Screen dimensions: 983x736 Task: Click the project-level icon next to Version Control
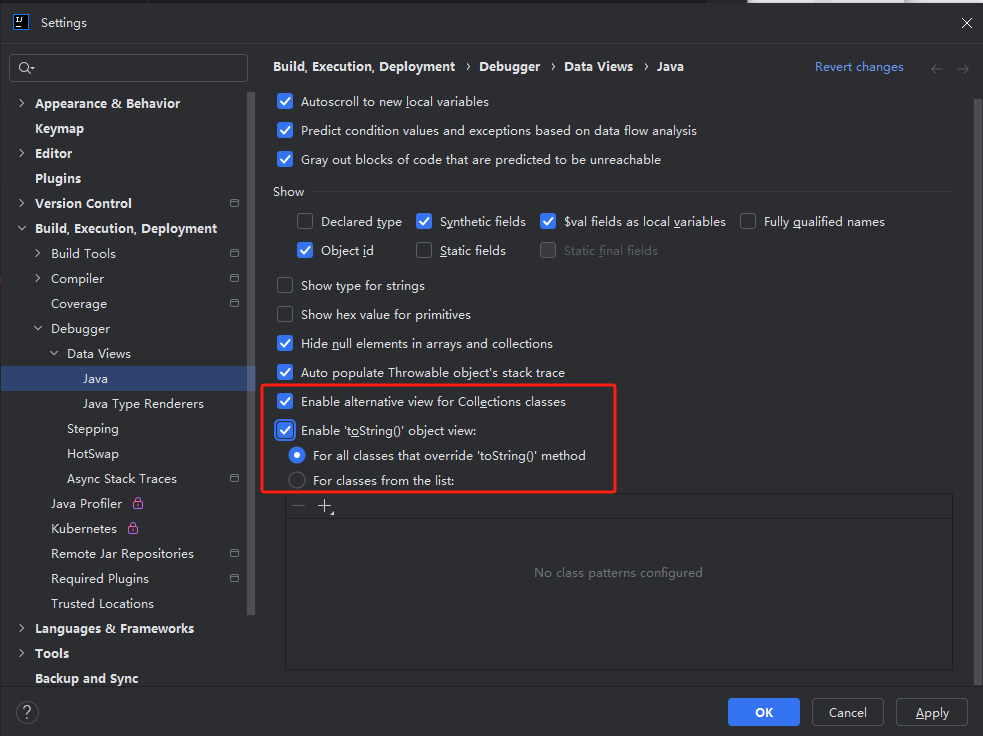click(234, 203)
